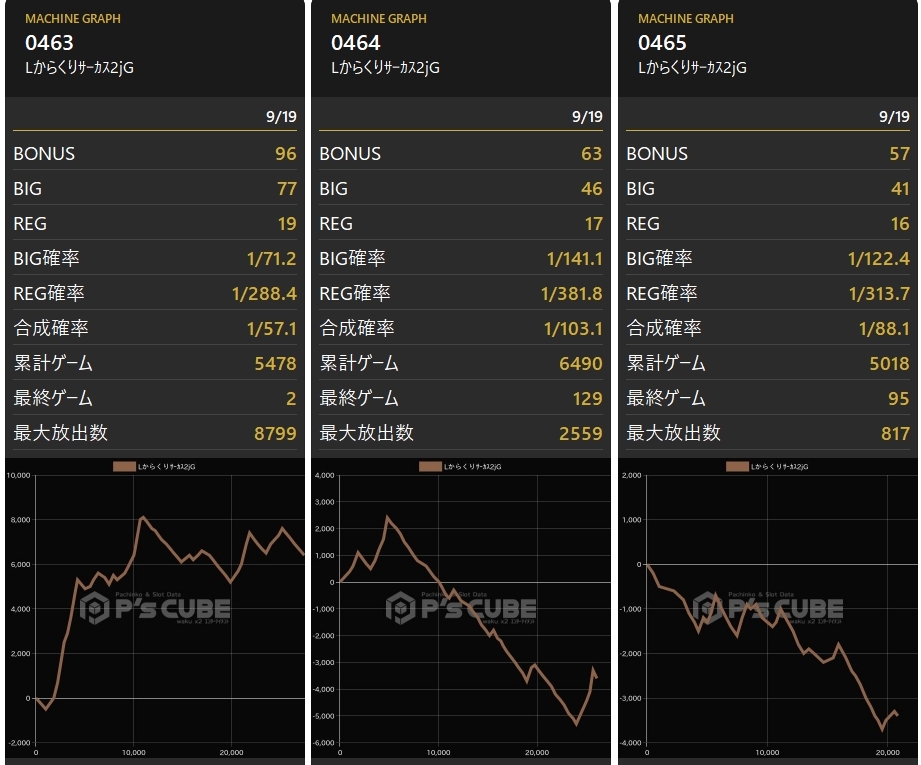This screenshot has height=765, width=921.
Task: Click the REG確率 1/288.4 row of 0463
Action: coord(155,293)
